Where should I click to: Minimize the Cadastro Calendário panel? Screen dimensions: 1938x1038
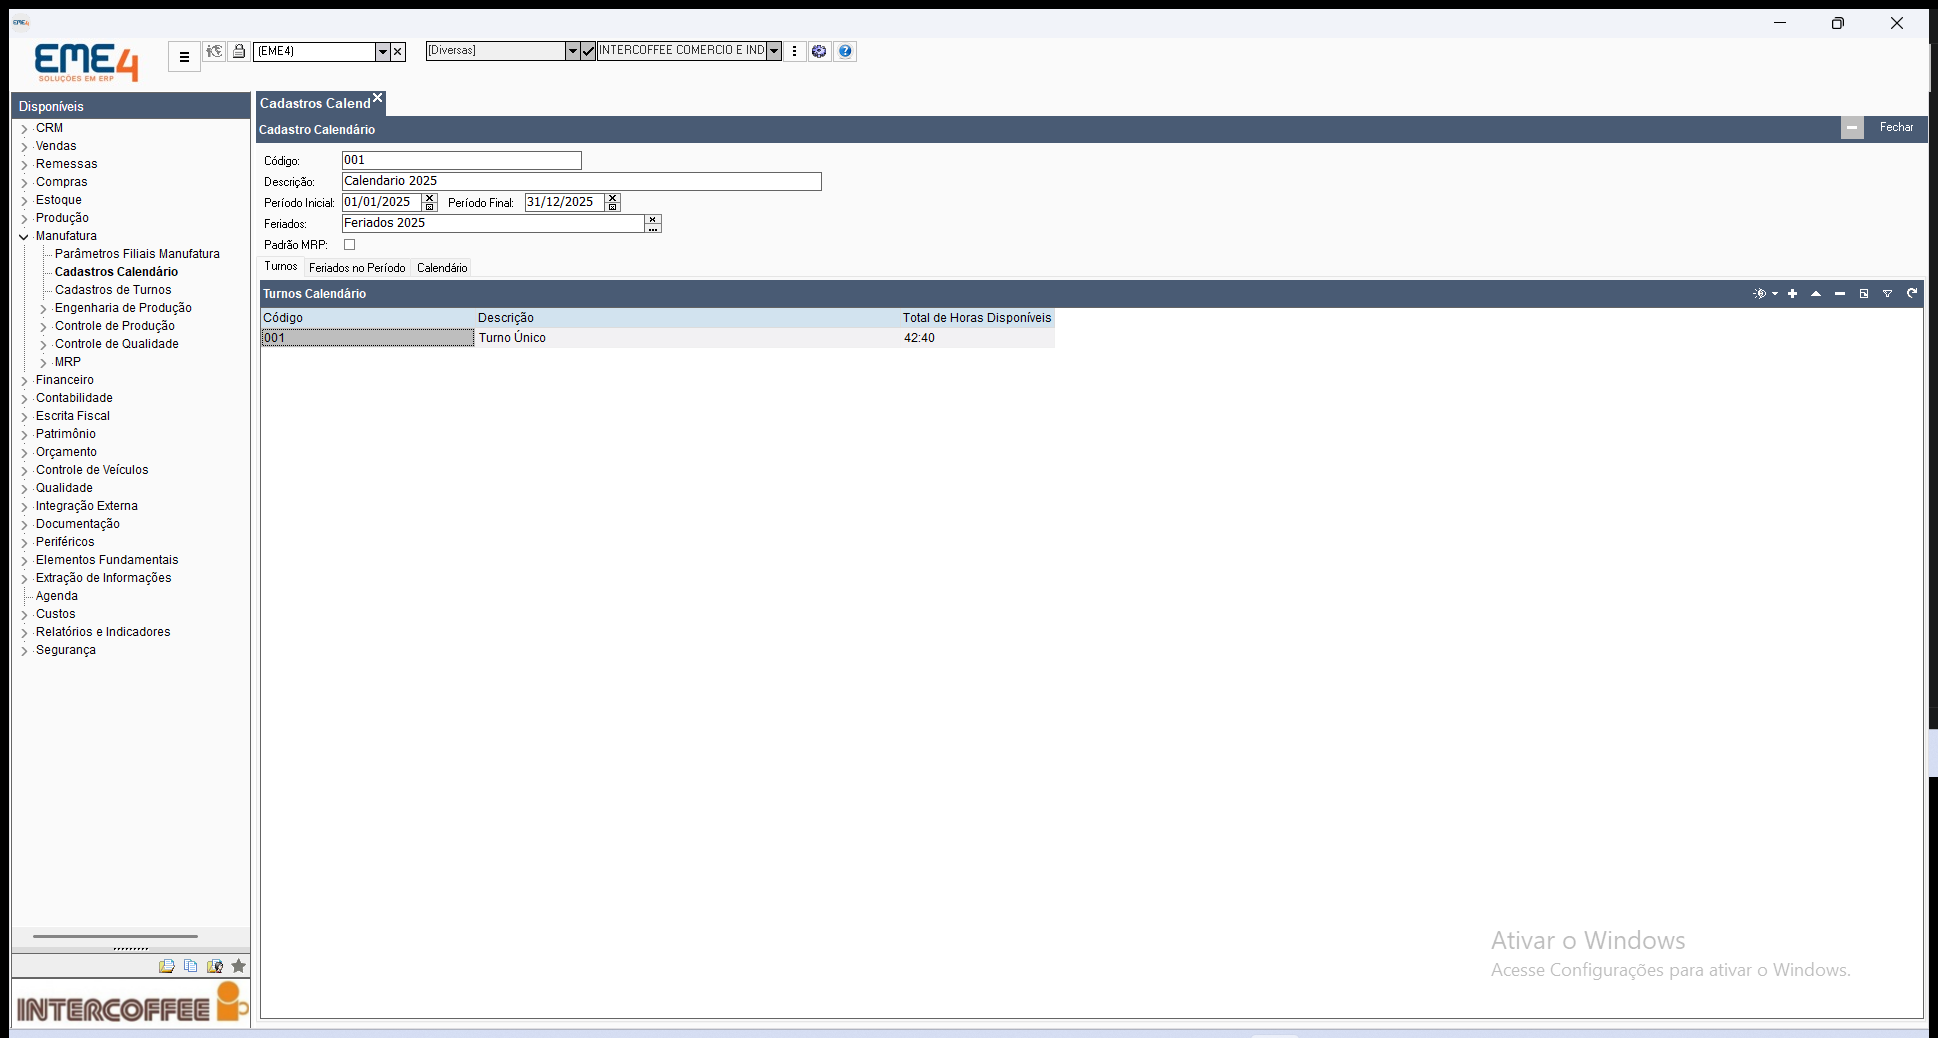(x=1852, y=128)
